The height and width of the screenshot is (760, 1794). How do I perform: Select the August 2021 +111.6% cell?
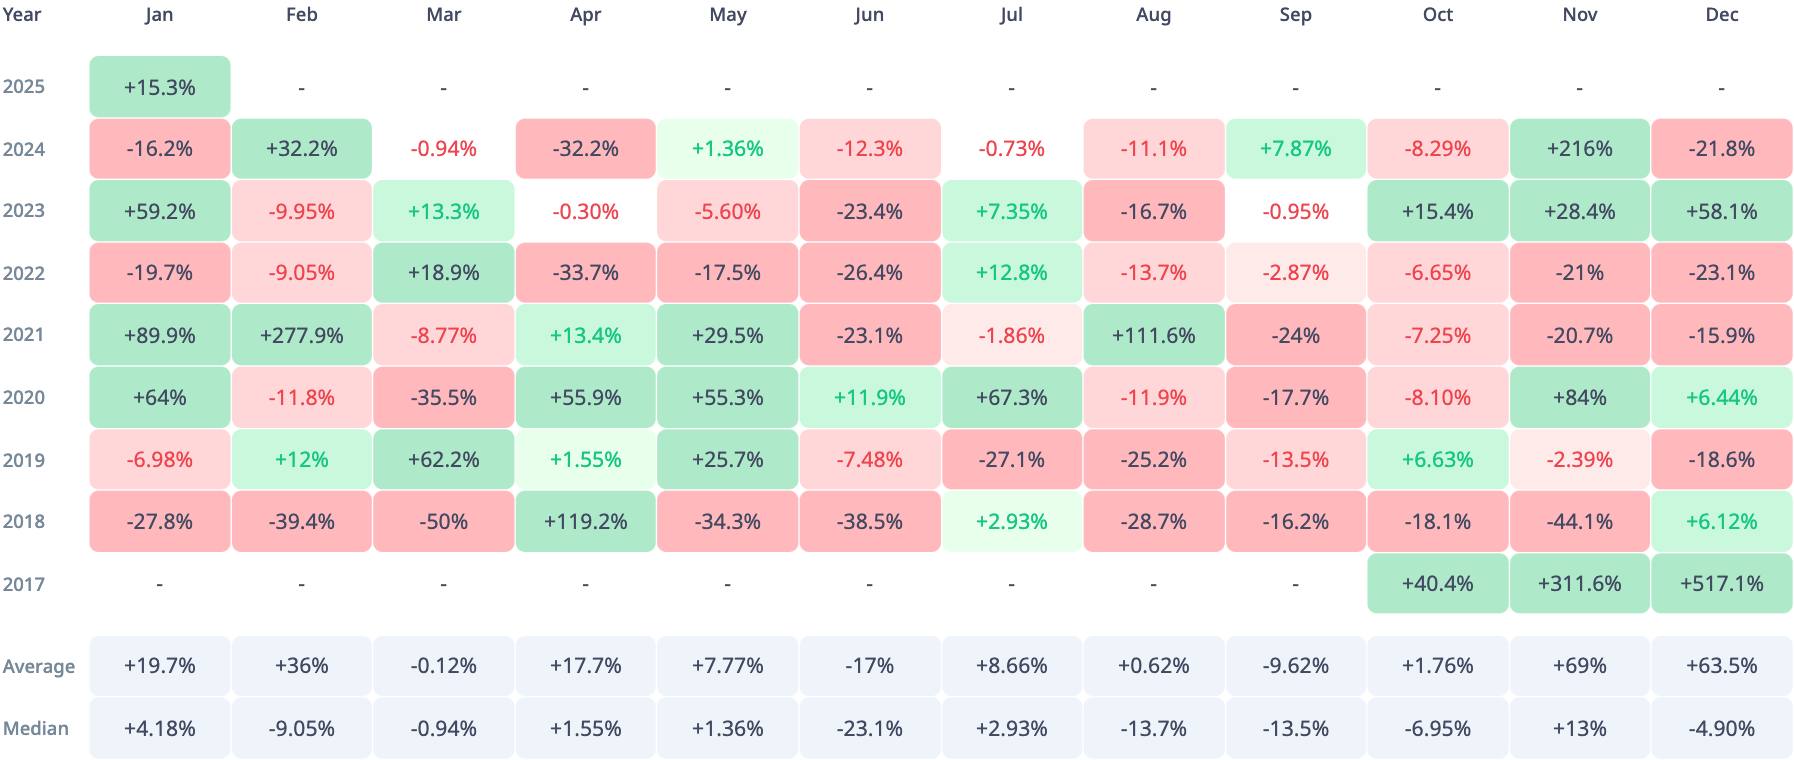1153,336
